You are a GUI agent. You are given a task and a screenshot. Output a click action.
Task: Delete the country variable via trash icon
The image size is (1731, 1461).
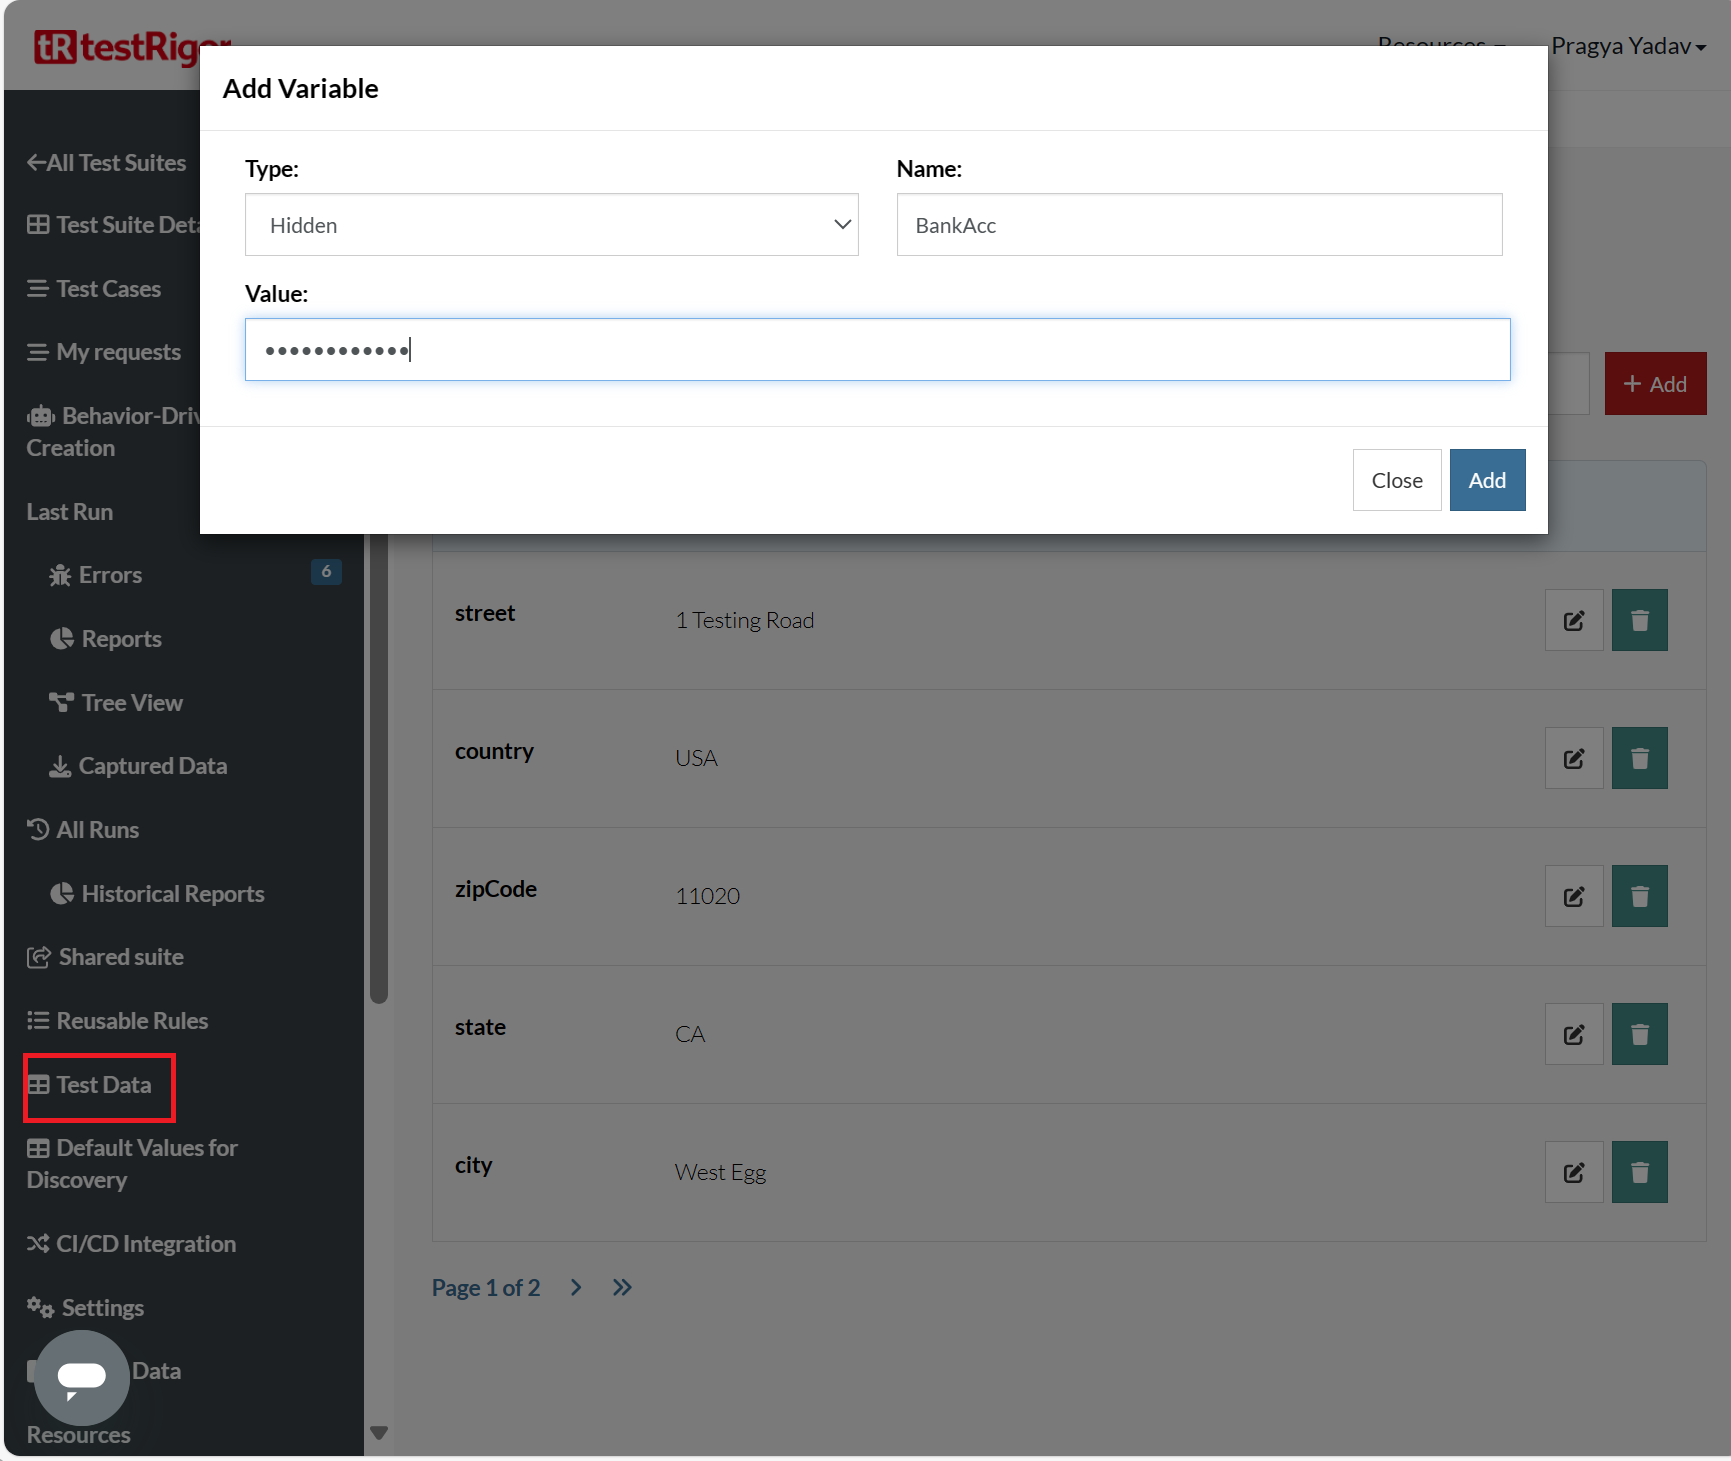coord(1639,758)
